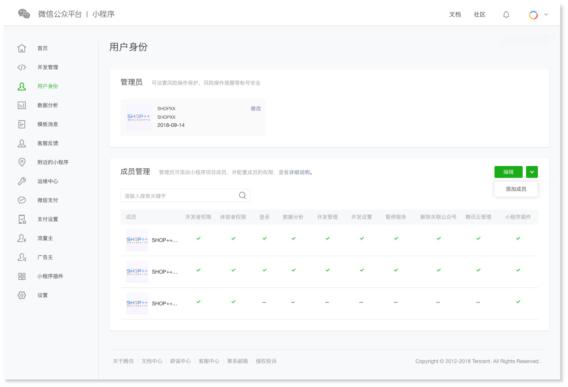
Task: Click the green 编辑 button
Action: pos(508,172)
